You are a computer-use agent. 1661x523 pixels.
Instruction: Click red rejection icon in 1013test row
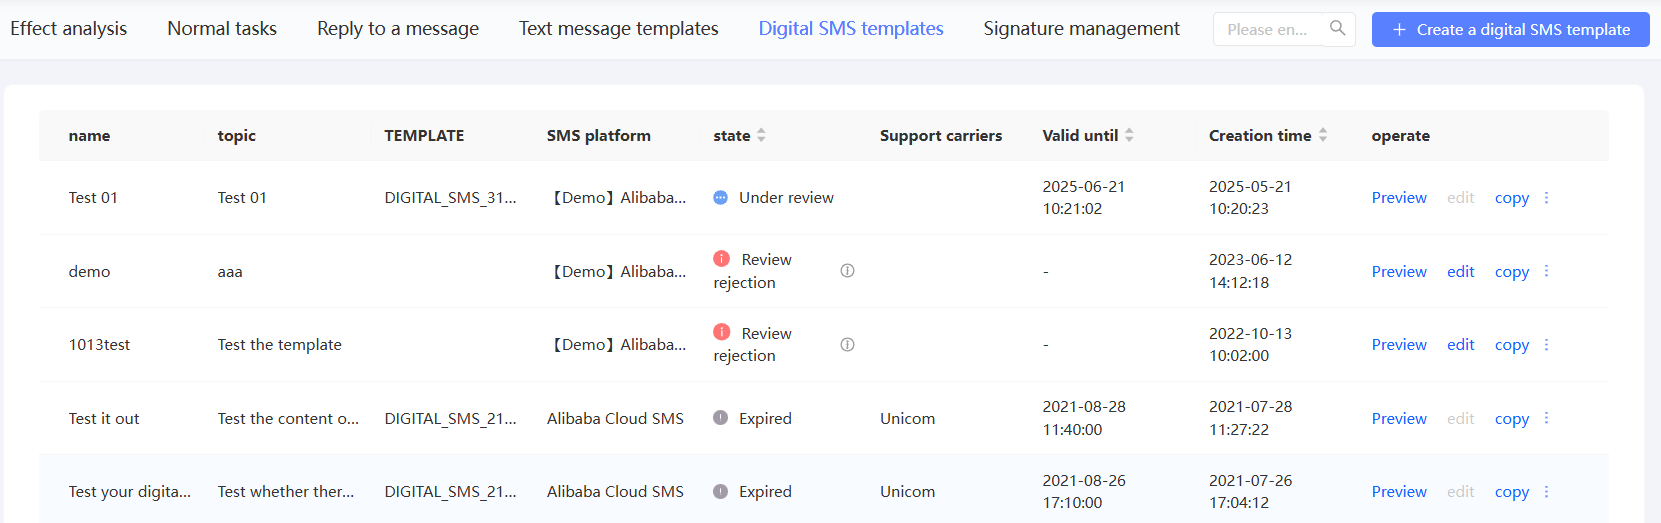tap(721, 332)
